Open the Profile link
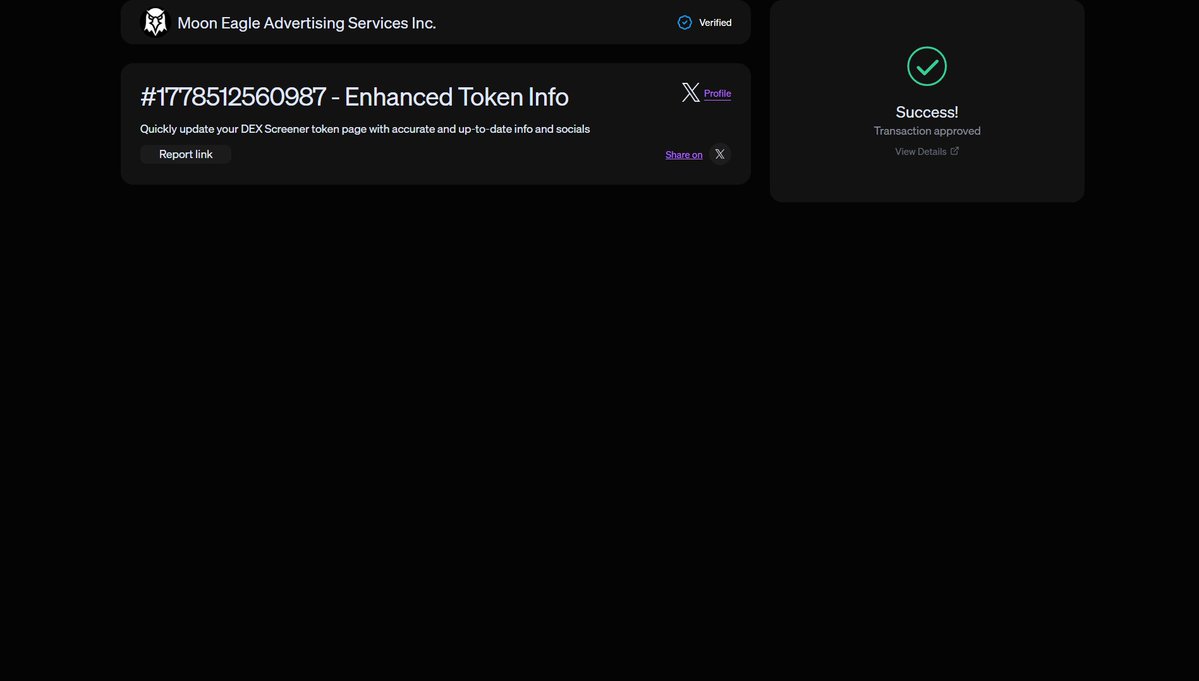 [717, 93]
